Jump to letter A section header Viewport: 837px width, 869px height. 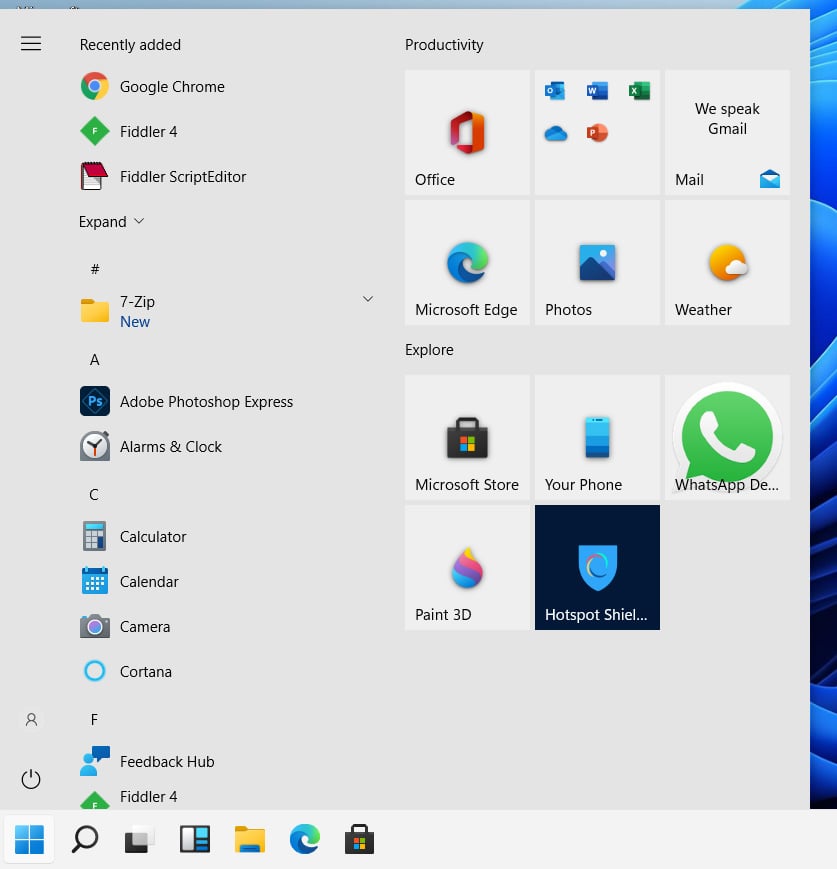[94, 360]
